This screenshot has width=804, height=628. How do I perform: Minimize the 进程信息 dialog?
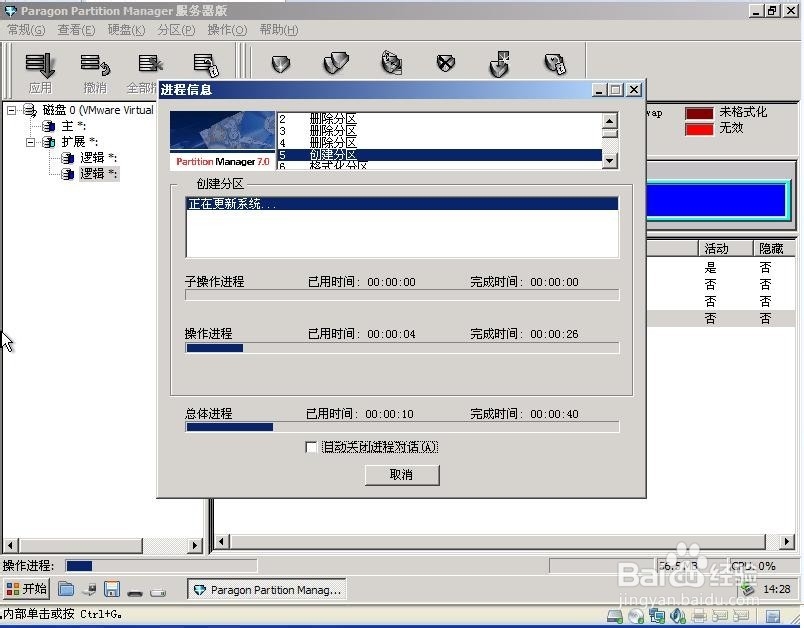tap(599, 90)
